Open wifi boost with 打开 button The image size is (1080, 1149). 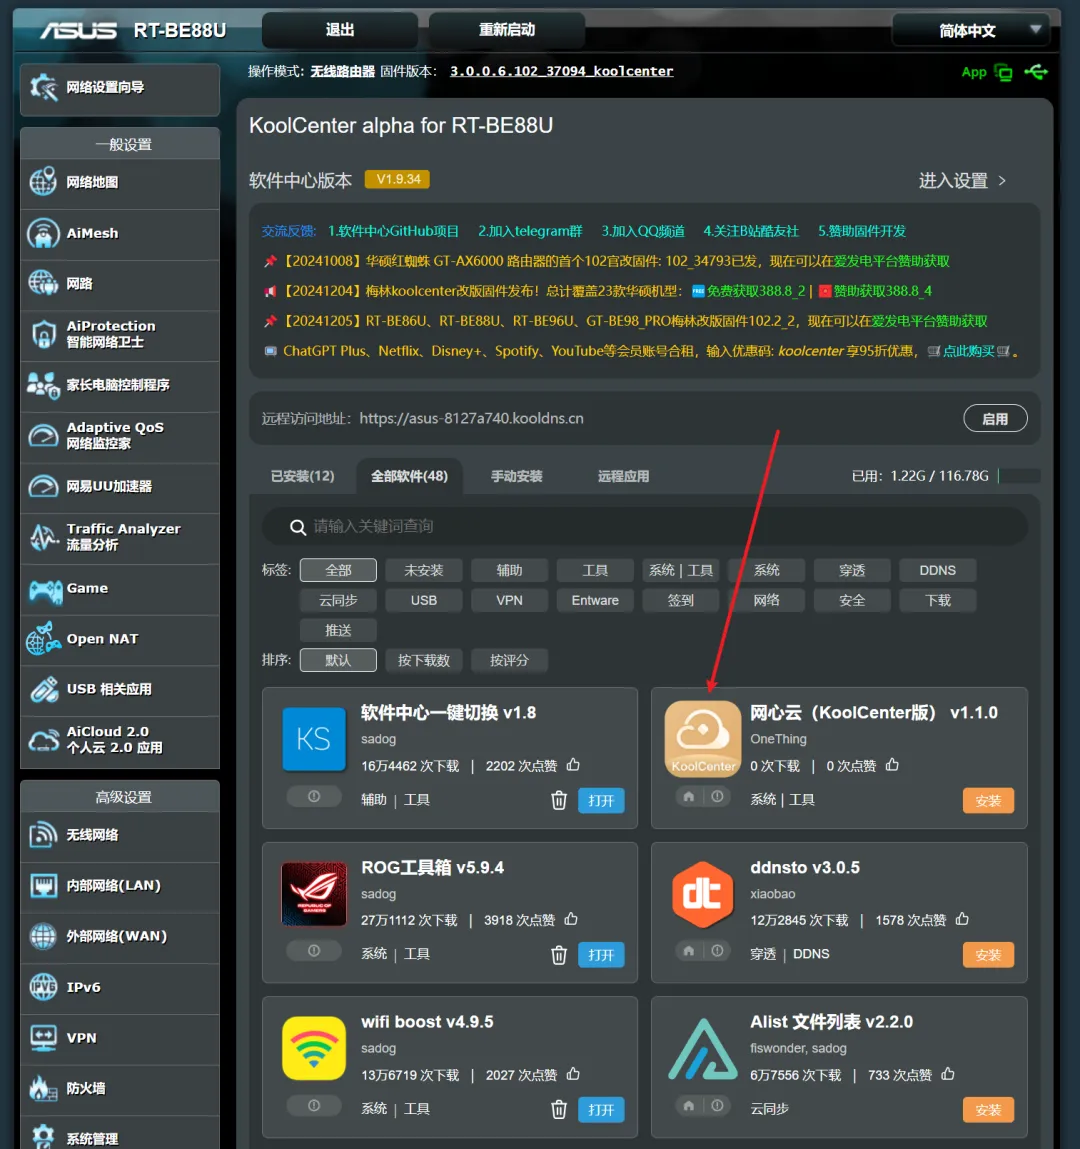coord(601,1109)
